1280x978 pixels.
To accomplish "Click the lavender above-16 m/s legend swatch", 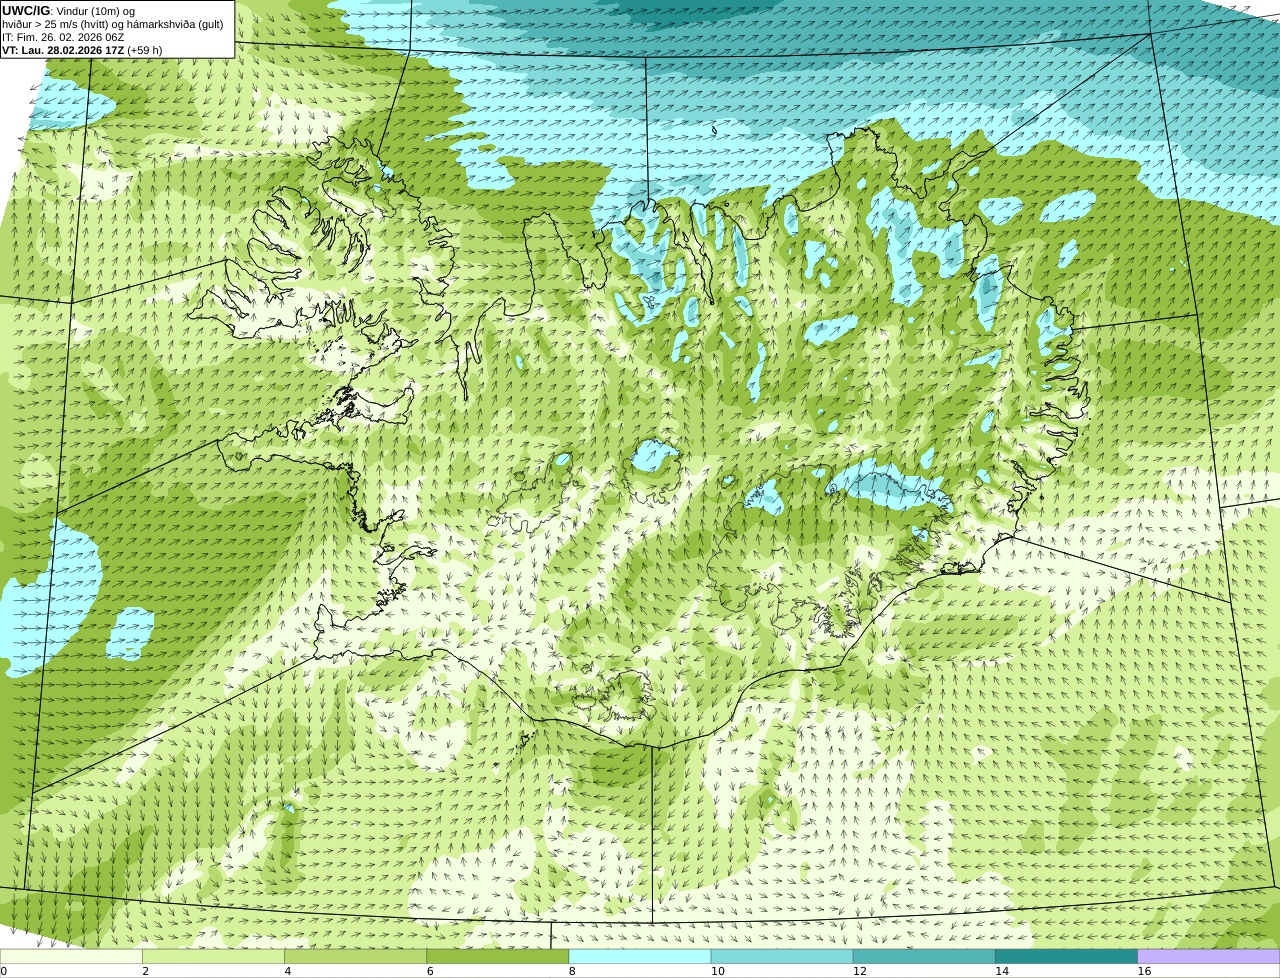I will (x=1209, y=956).
